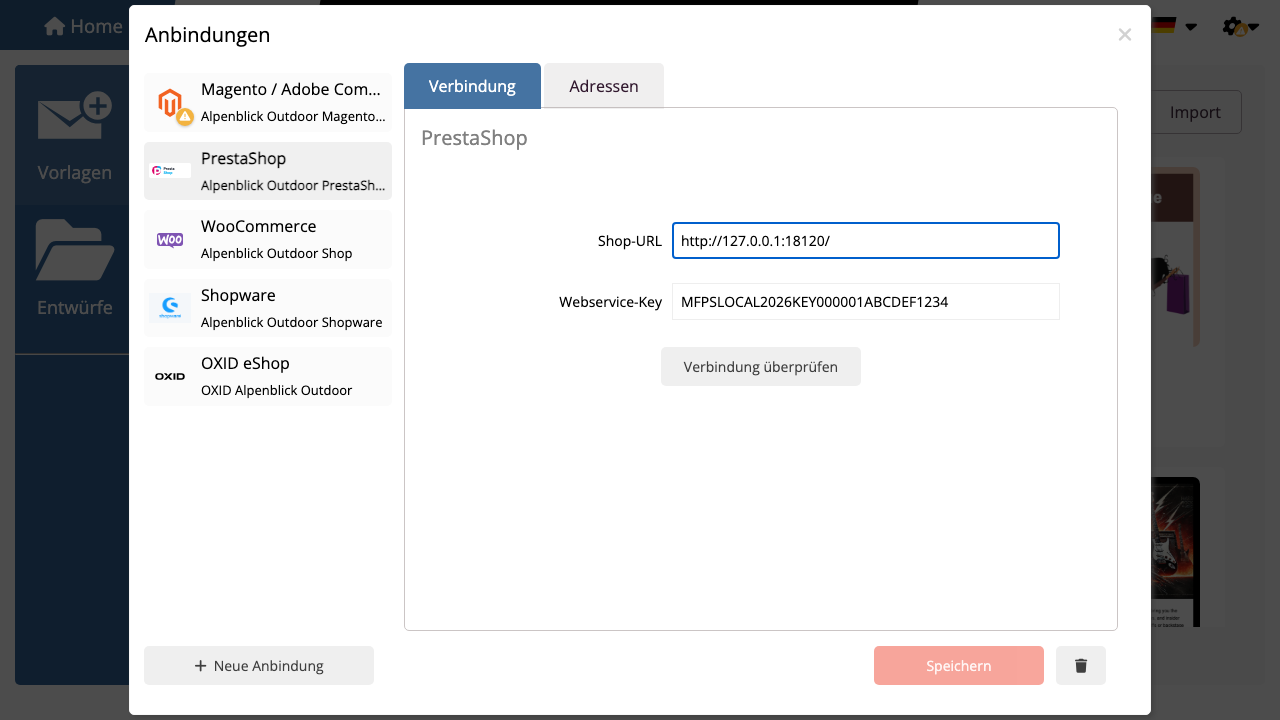Select Alpenblick Outdoor Shop WooCommerce subtitle
Viewport: 1280px width, 720px height.
coord(276,253)
